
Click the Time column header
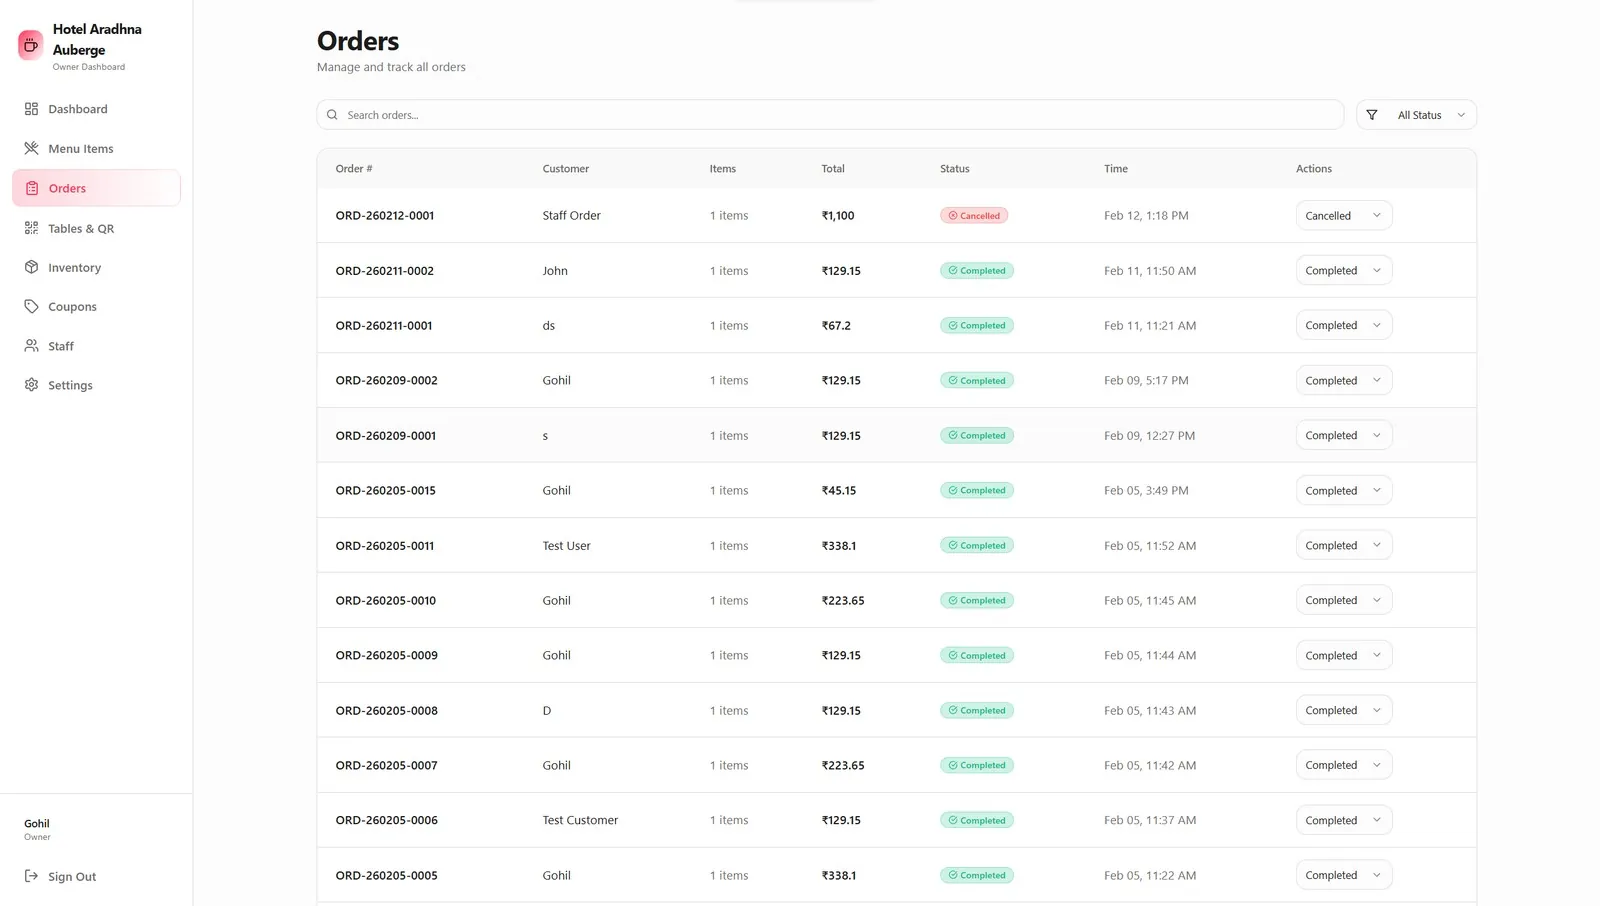coord(1116,169)
